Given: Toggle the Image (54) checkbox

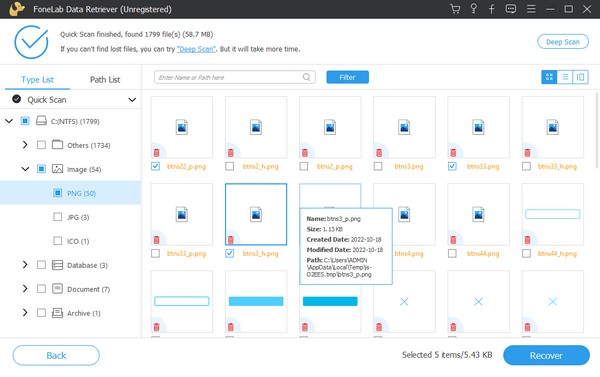Looking at the screenshot, I should (41, 169).
